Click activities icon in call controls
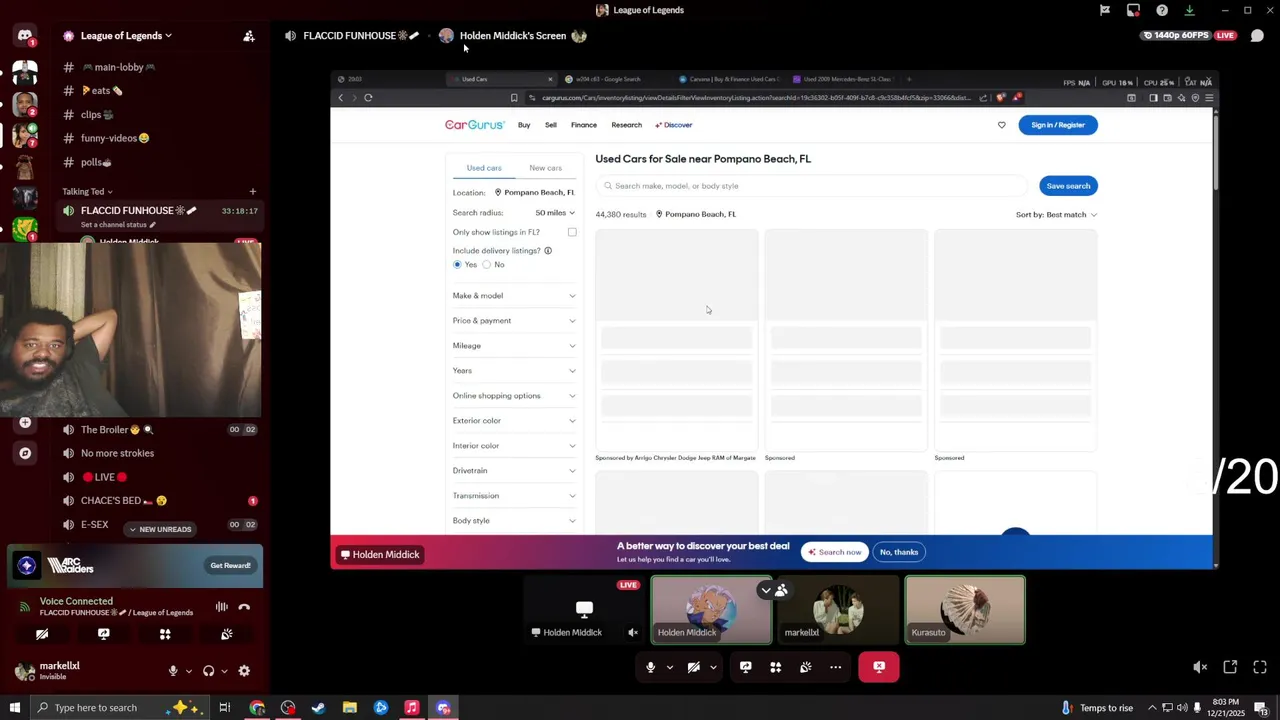Screen dimensions: 1280x720 pyautogui.click(x=776, y=667)
